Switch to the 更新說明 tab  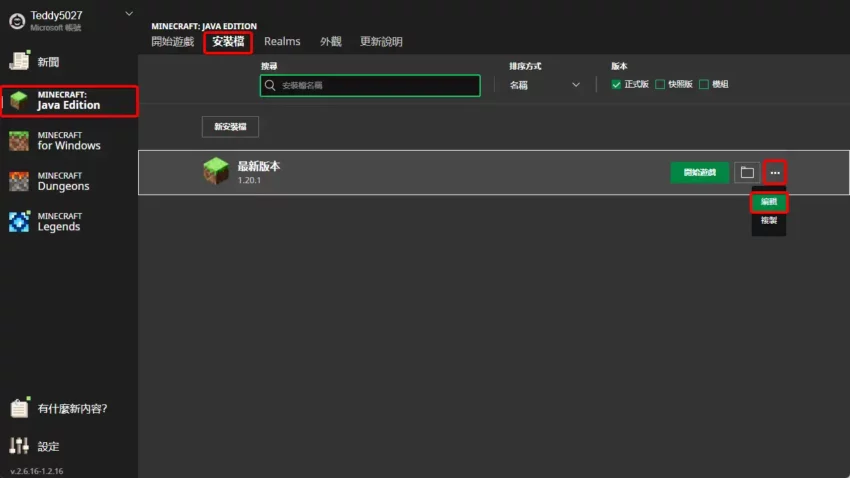[x=381, y=42]
